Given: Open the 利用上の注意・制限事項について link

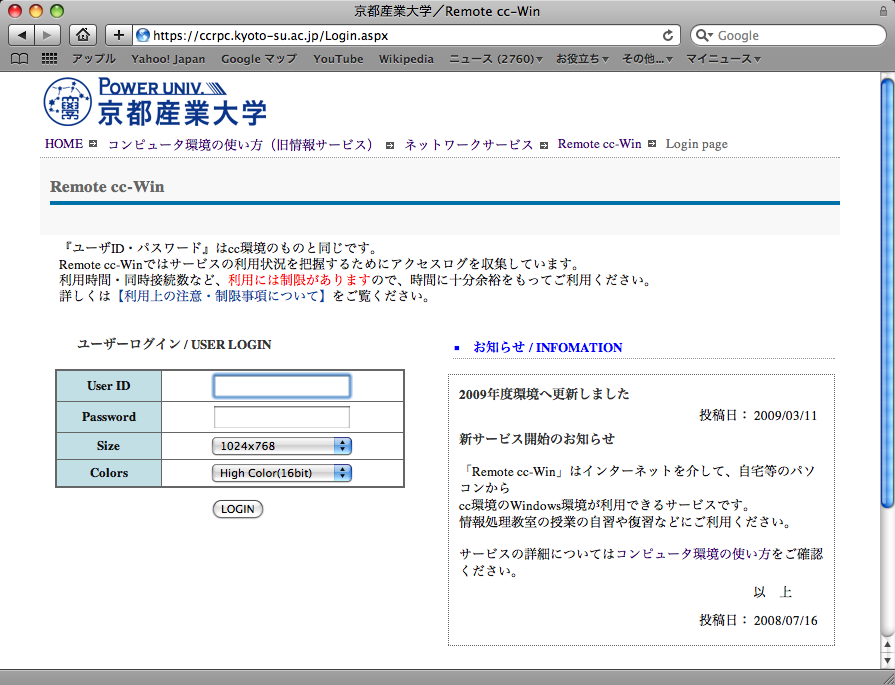Looking at the screenshot, I should pyautogui.click(x=221, y=297).
